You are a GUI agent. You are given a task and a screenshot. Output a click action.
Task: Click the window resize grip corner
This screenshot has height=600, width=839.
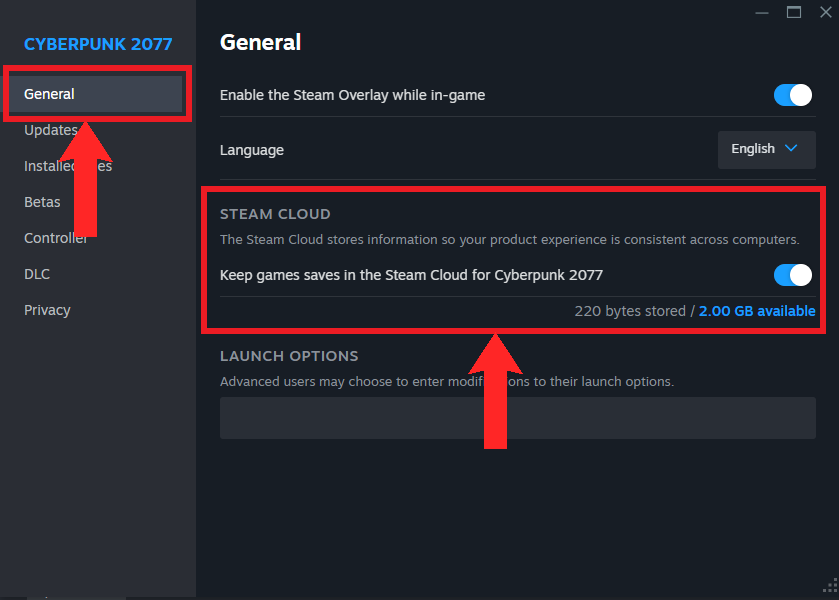828,589
